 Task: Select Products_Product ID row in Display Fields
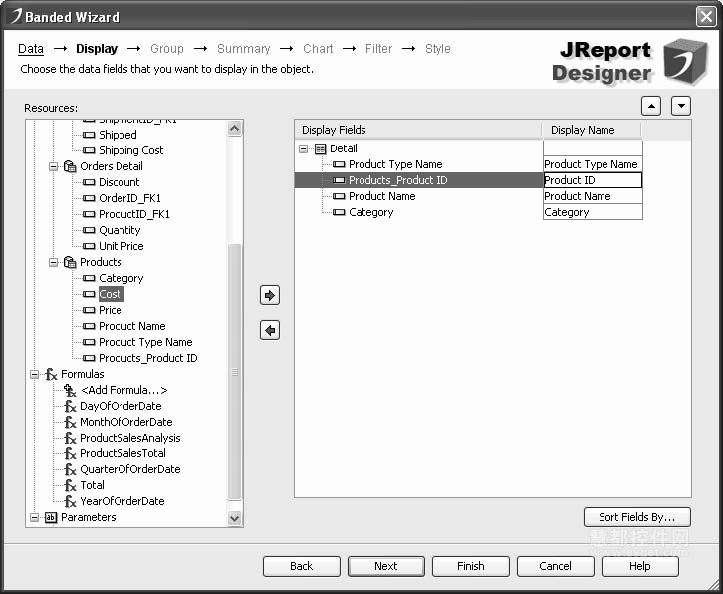[x=419, y=180]
